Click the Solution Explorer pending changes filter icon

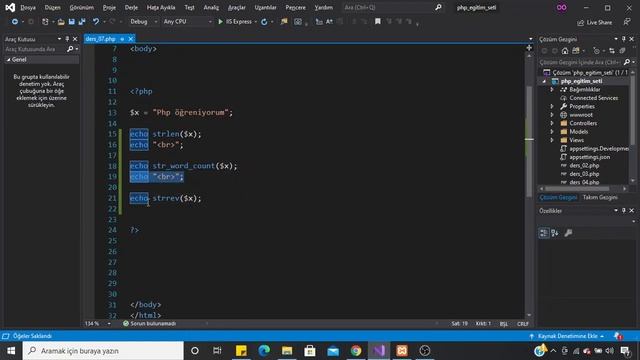[x=596, y=51]
